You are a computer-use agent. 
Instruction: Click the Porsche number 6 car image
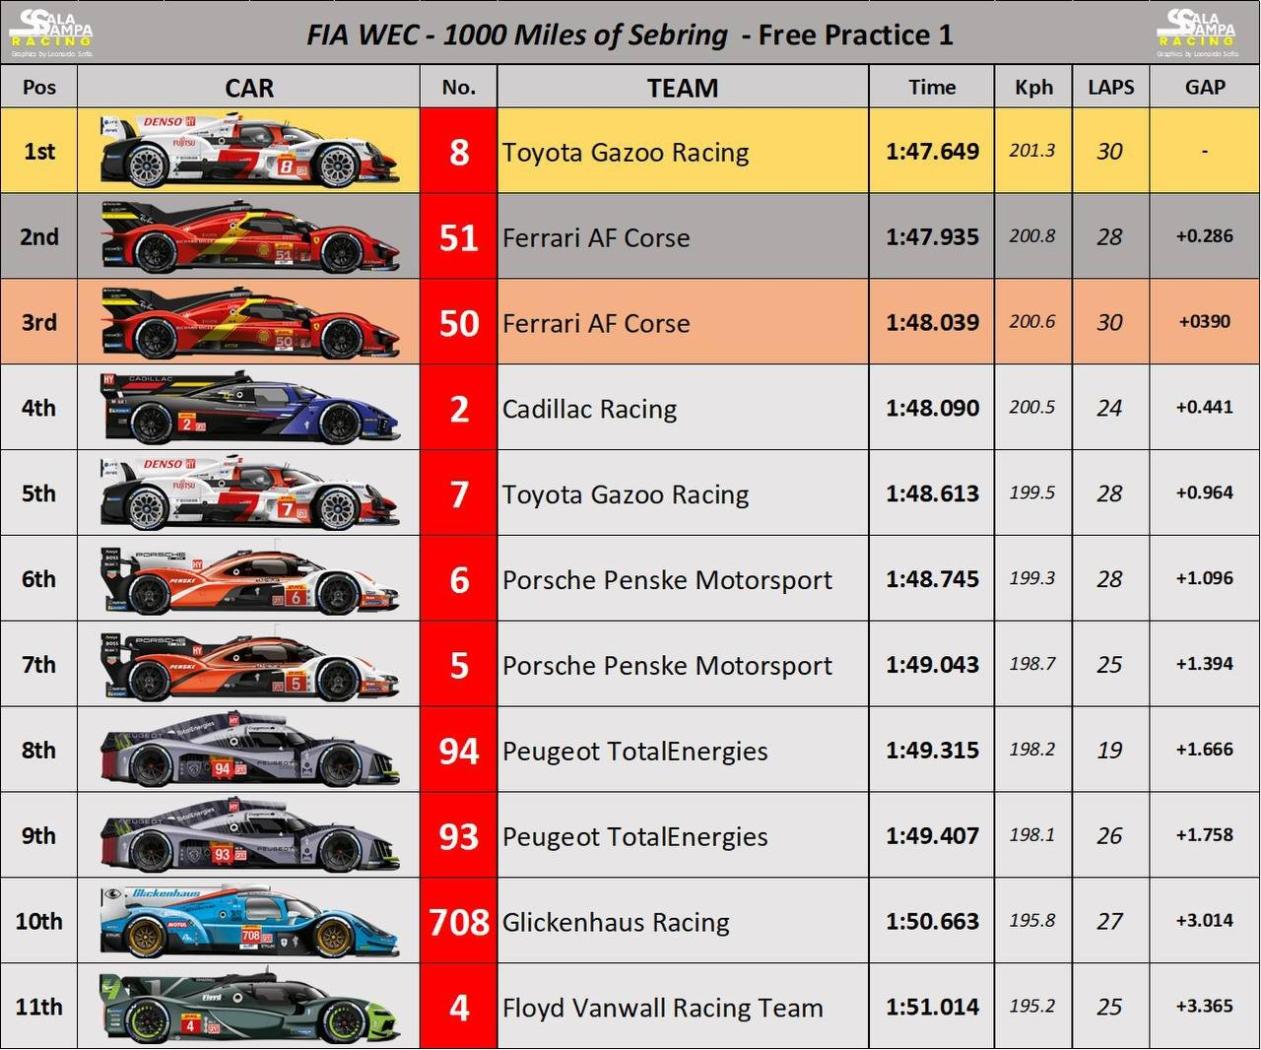pyautogui.click(x=249, y=579)
